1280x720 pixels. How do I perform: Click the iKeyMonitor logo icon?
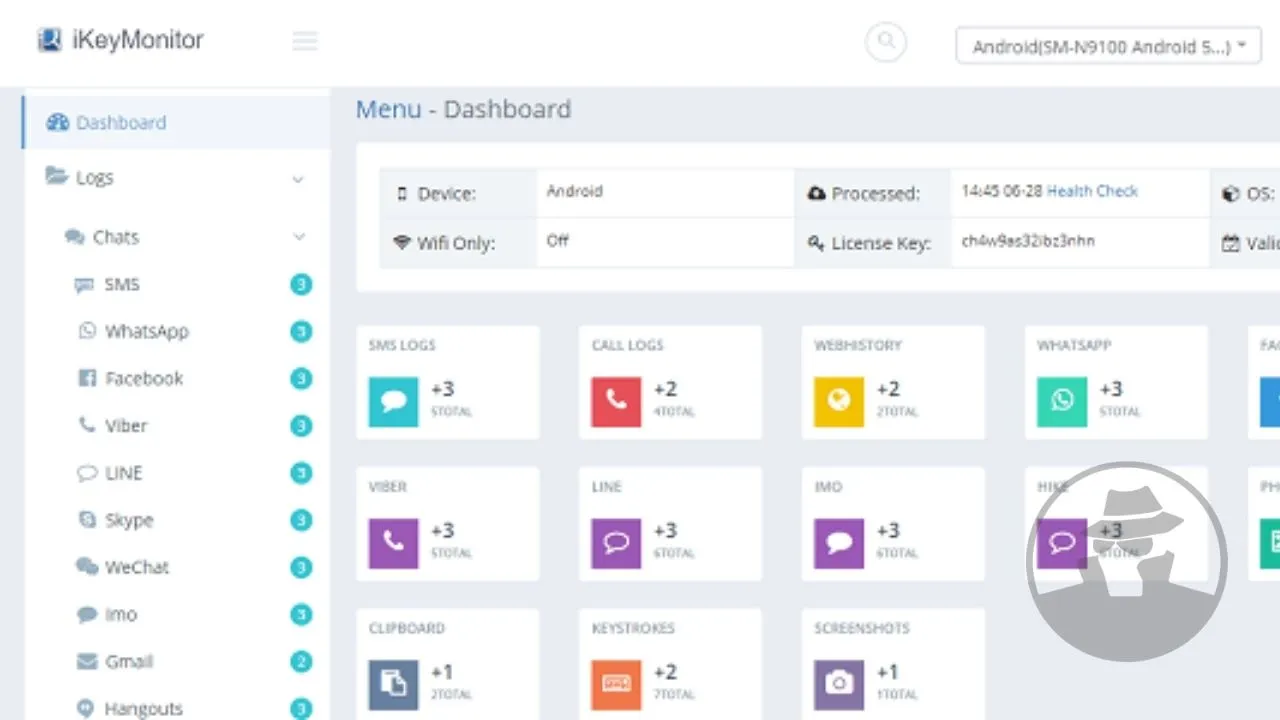tap(50, 41)
